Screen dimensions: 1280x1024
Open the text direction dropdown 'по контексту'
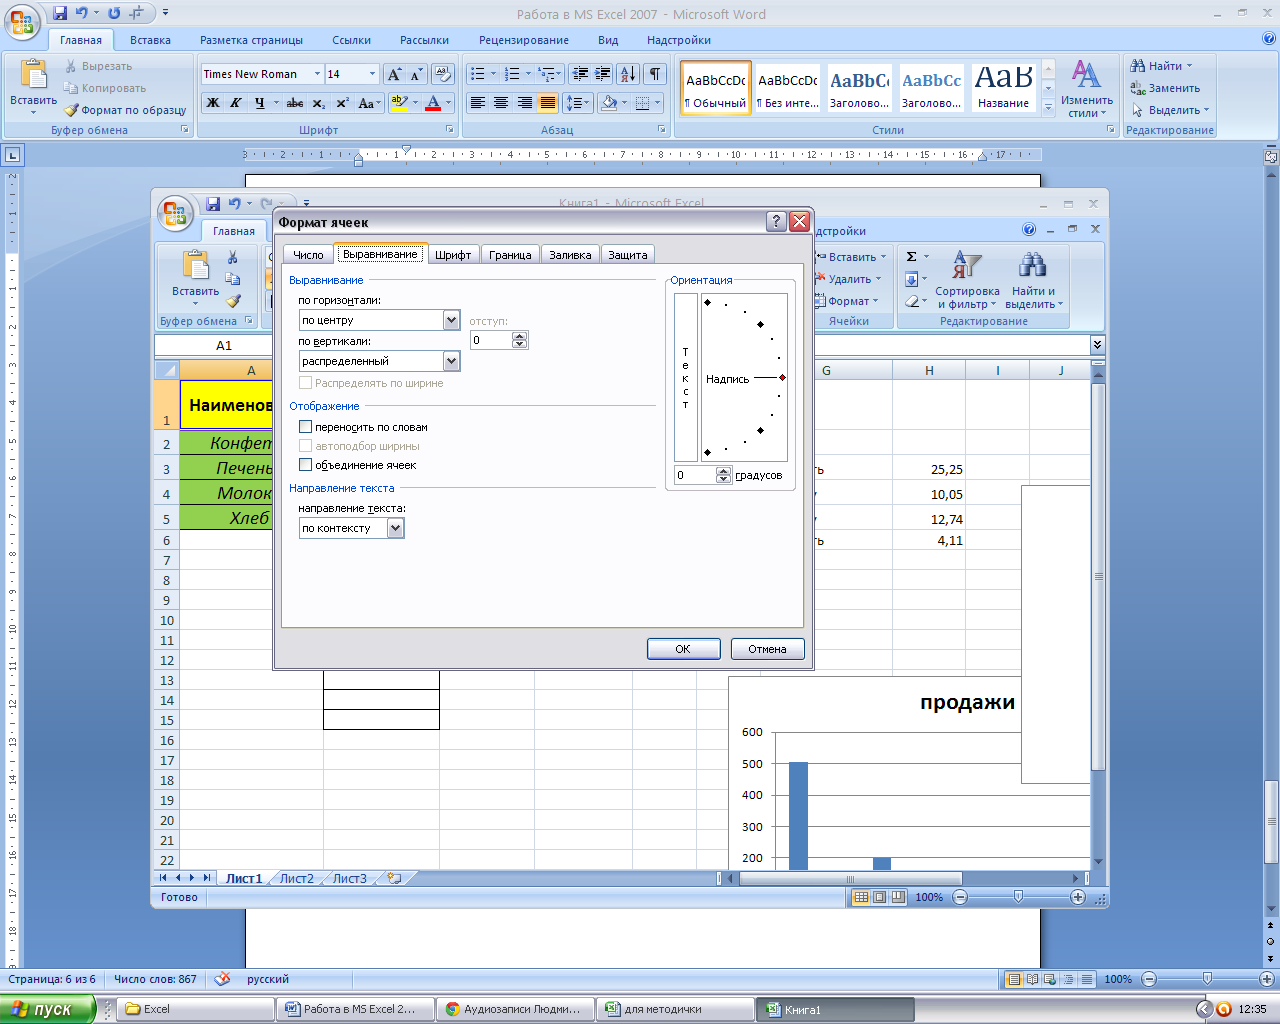(396, 528)
